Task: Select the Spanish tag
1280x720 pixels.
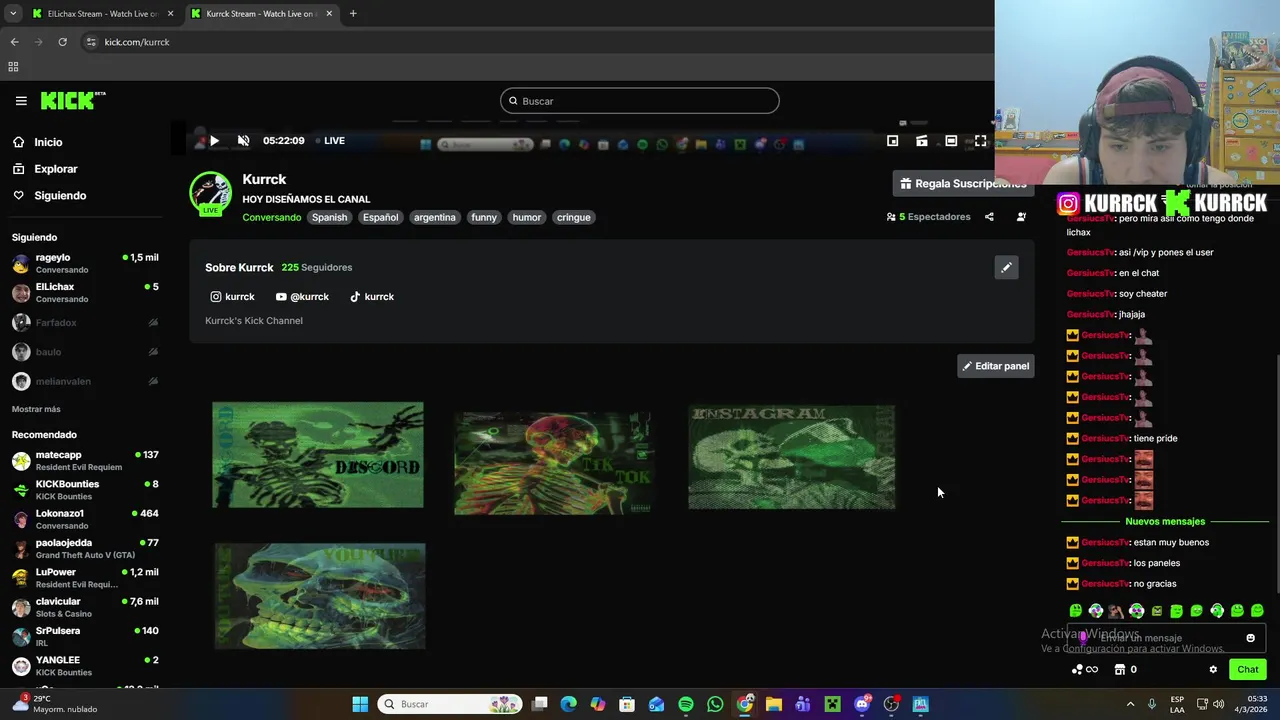Action: tap(329, 217)
